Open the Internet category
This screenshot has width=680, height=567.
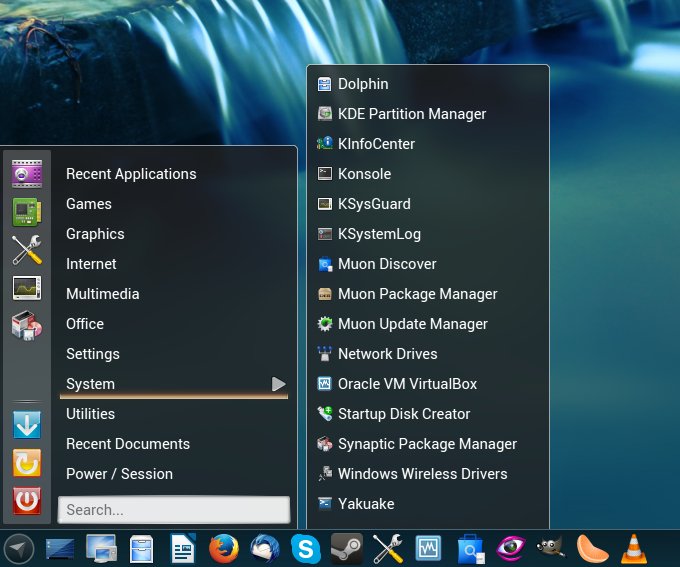tap(91, 264)
